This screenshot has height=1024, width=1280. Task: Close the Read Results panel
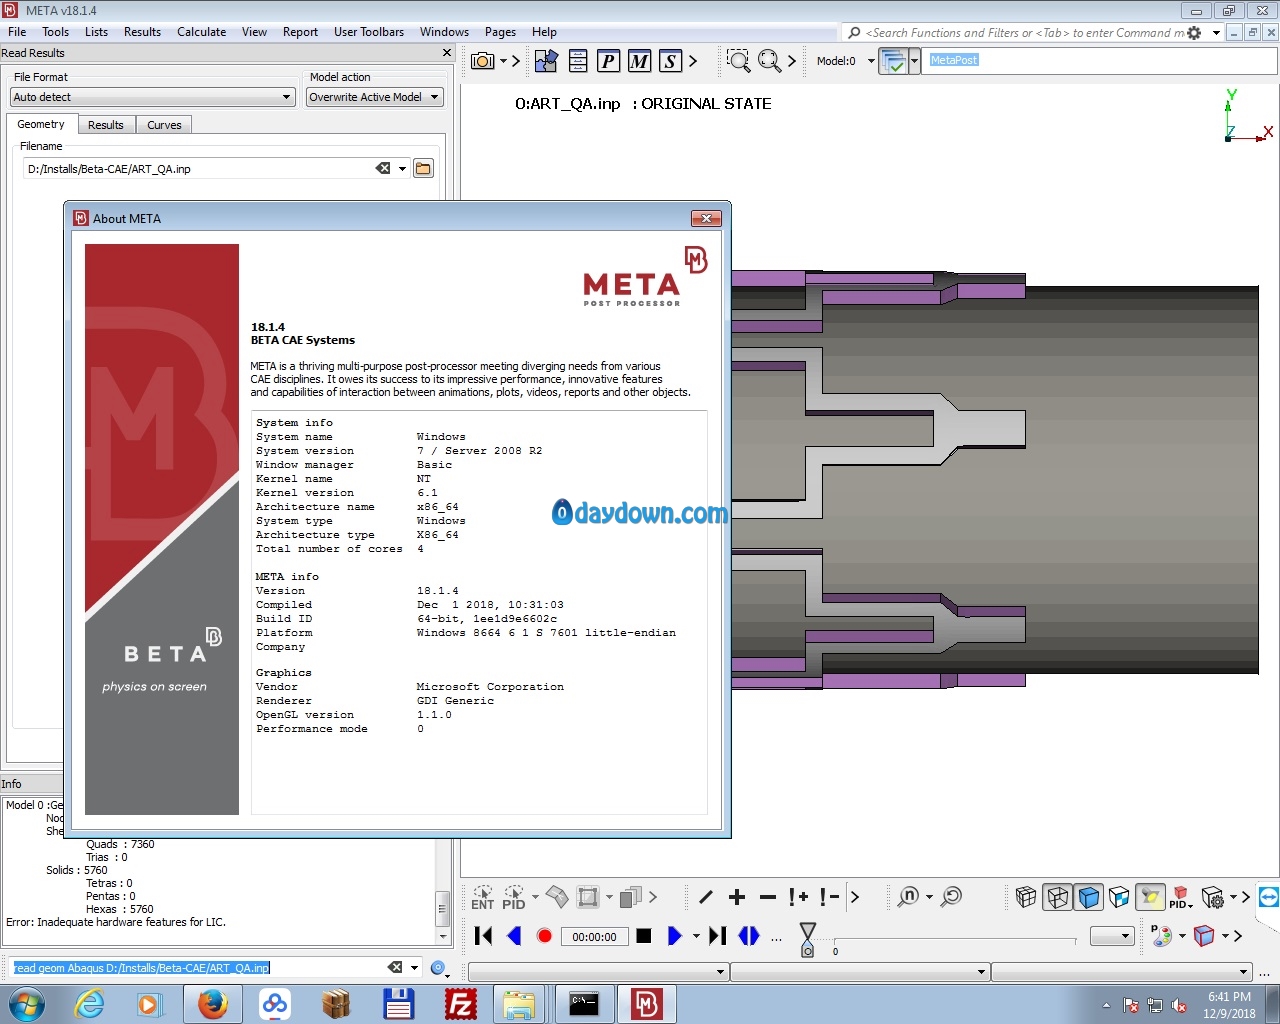(447, 53)
